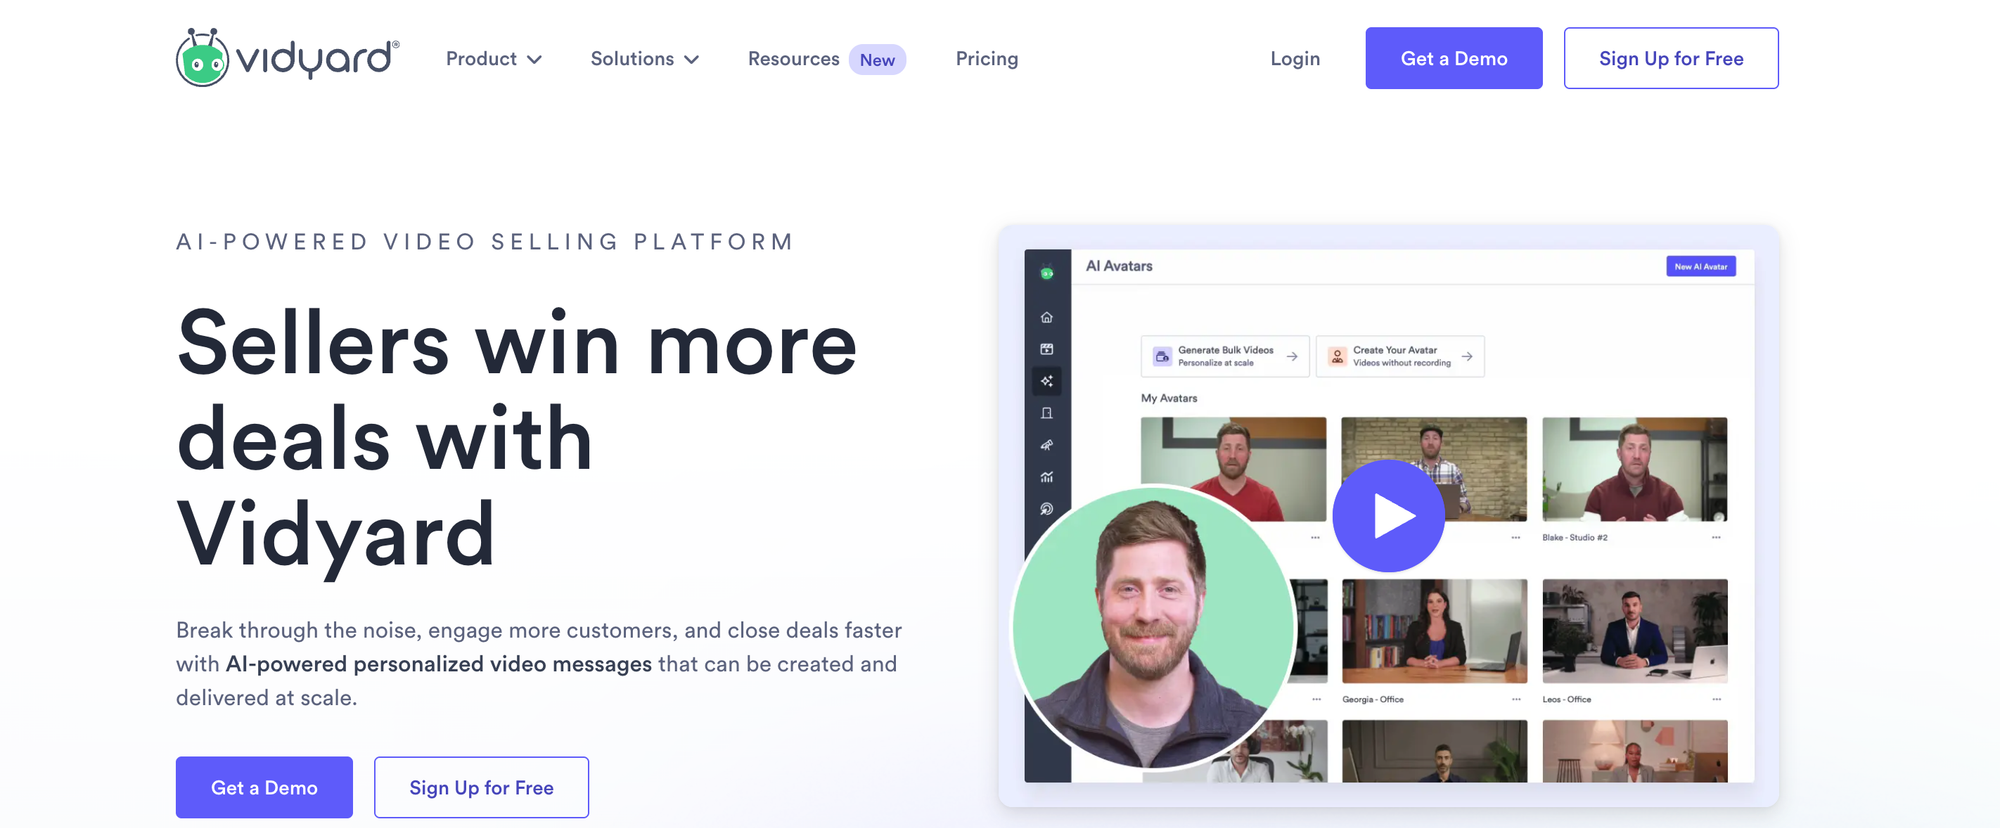Click the small green Vidyard icon in preview sidebar
Screen dimensions: 2000x828
1047,272
